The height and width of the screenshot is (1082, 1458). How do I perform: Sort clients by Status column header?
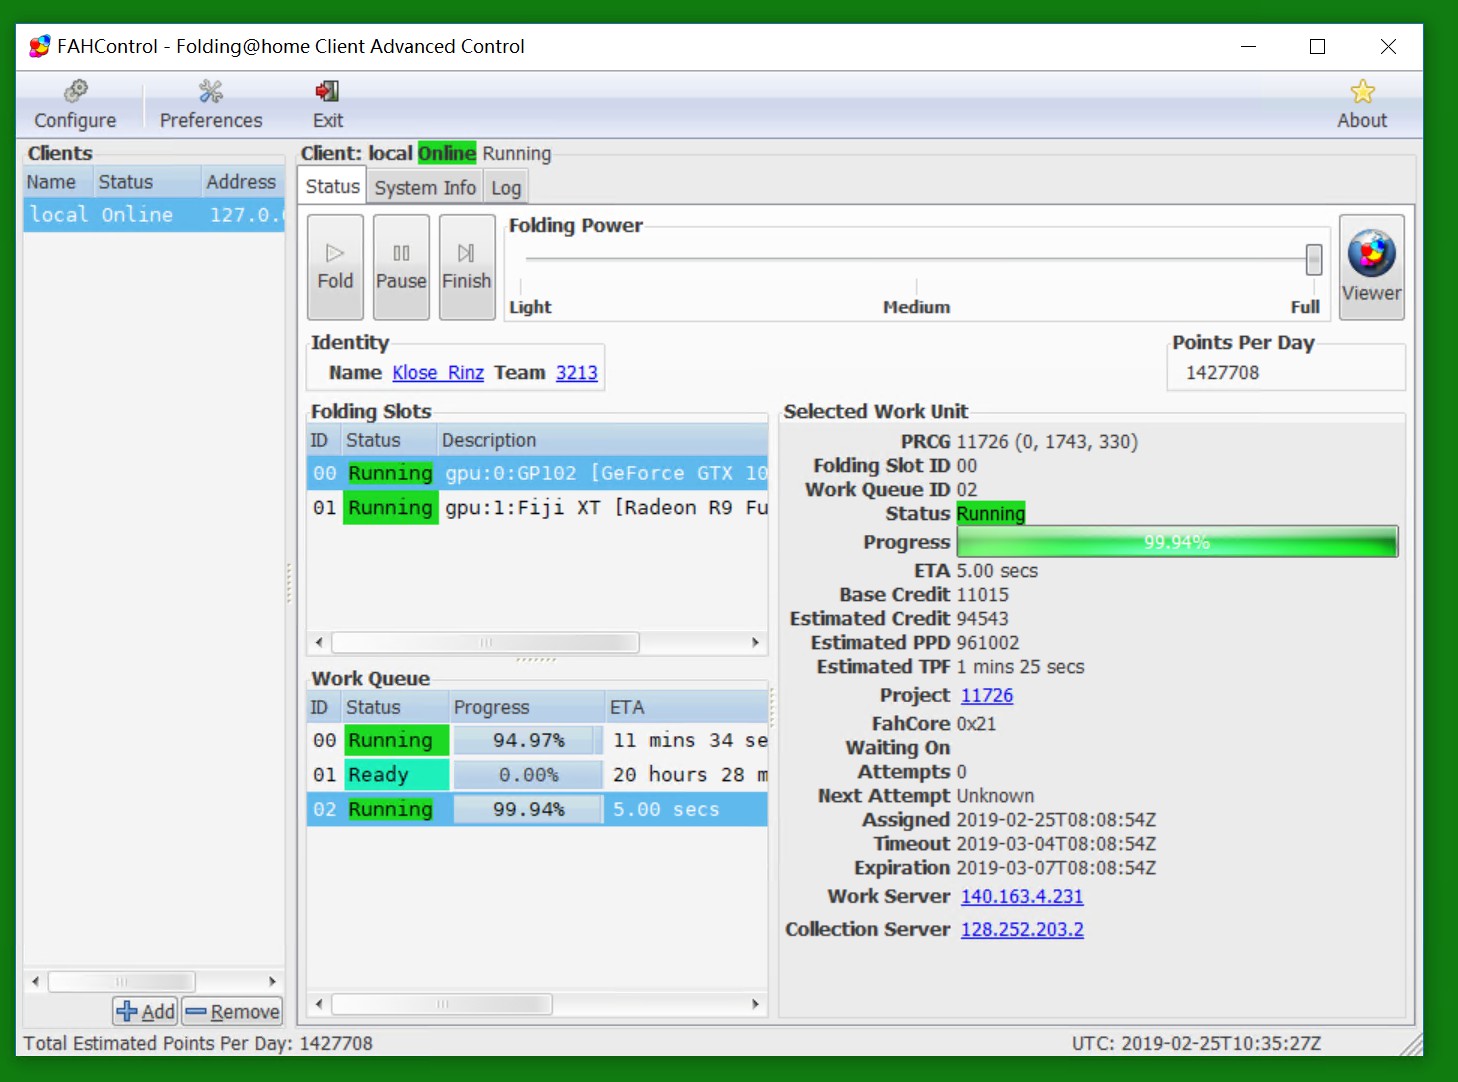(147, 182)
